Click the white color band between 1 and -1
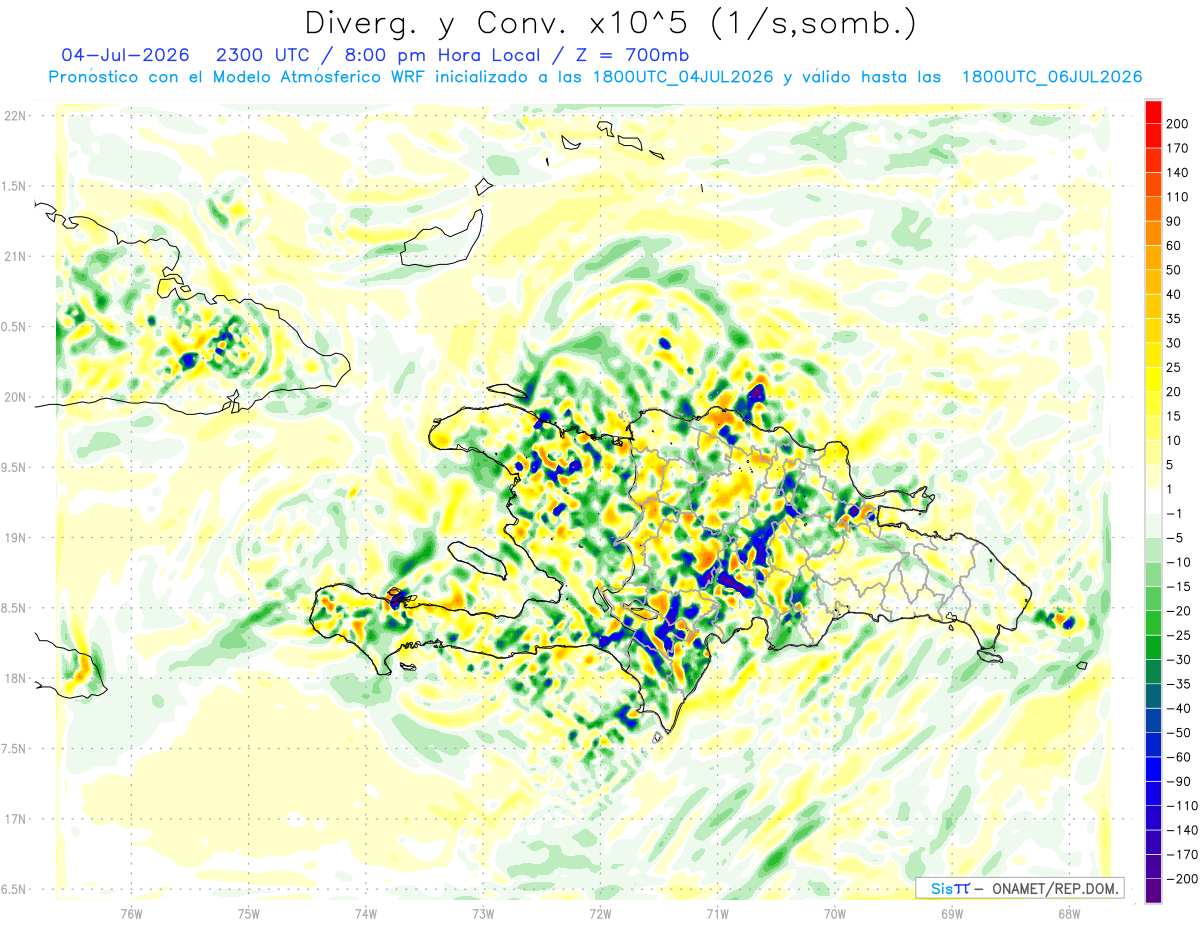This screenshot has width=1200, height=927. click(1153, 501)
